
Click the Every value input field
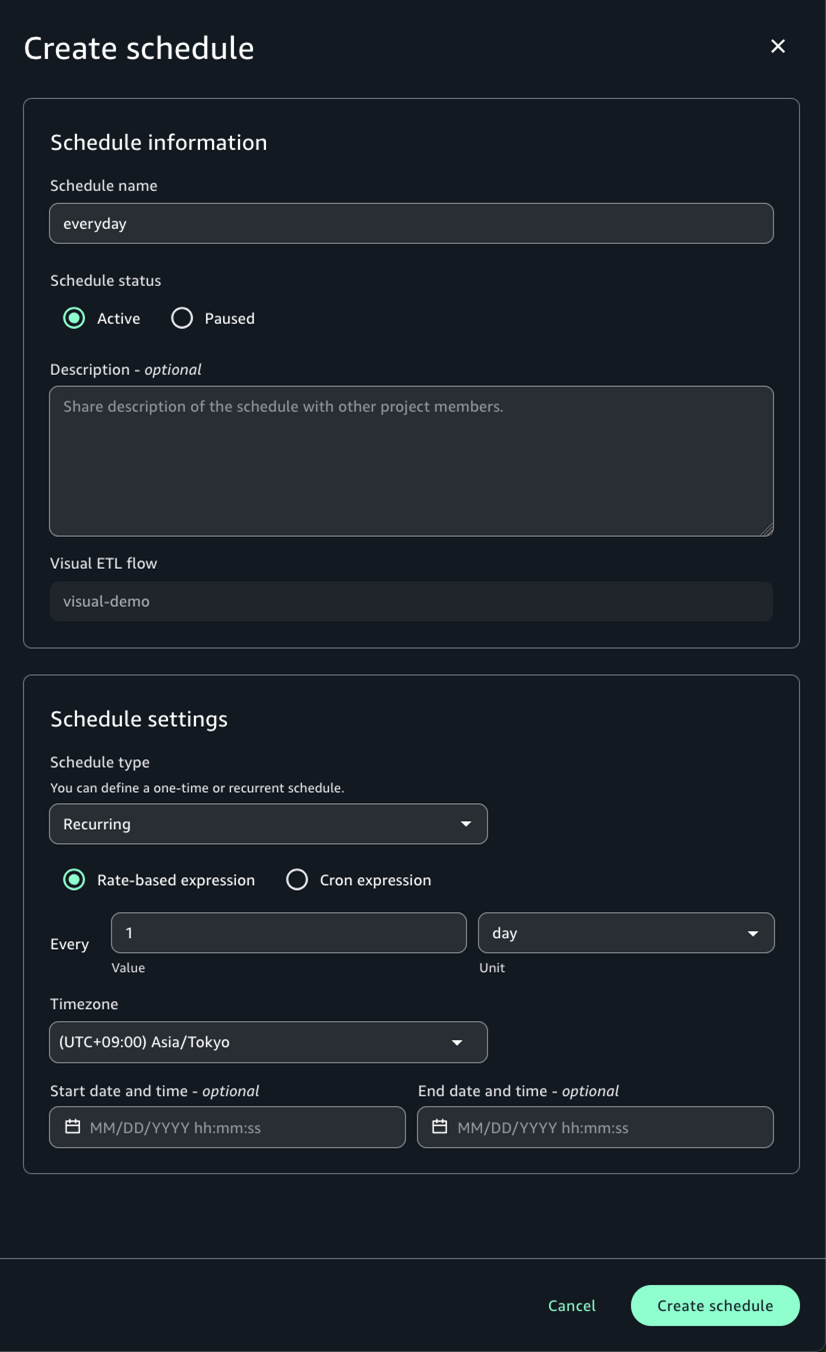(x=288, y=933)
